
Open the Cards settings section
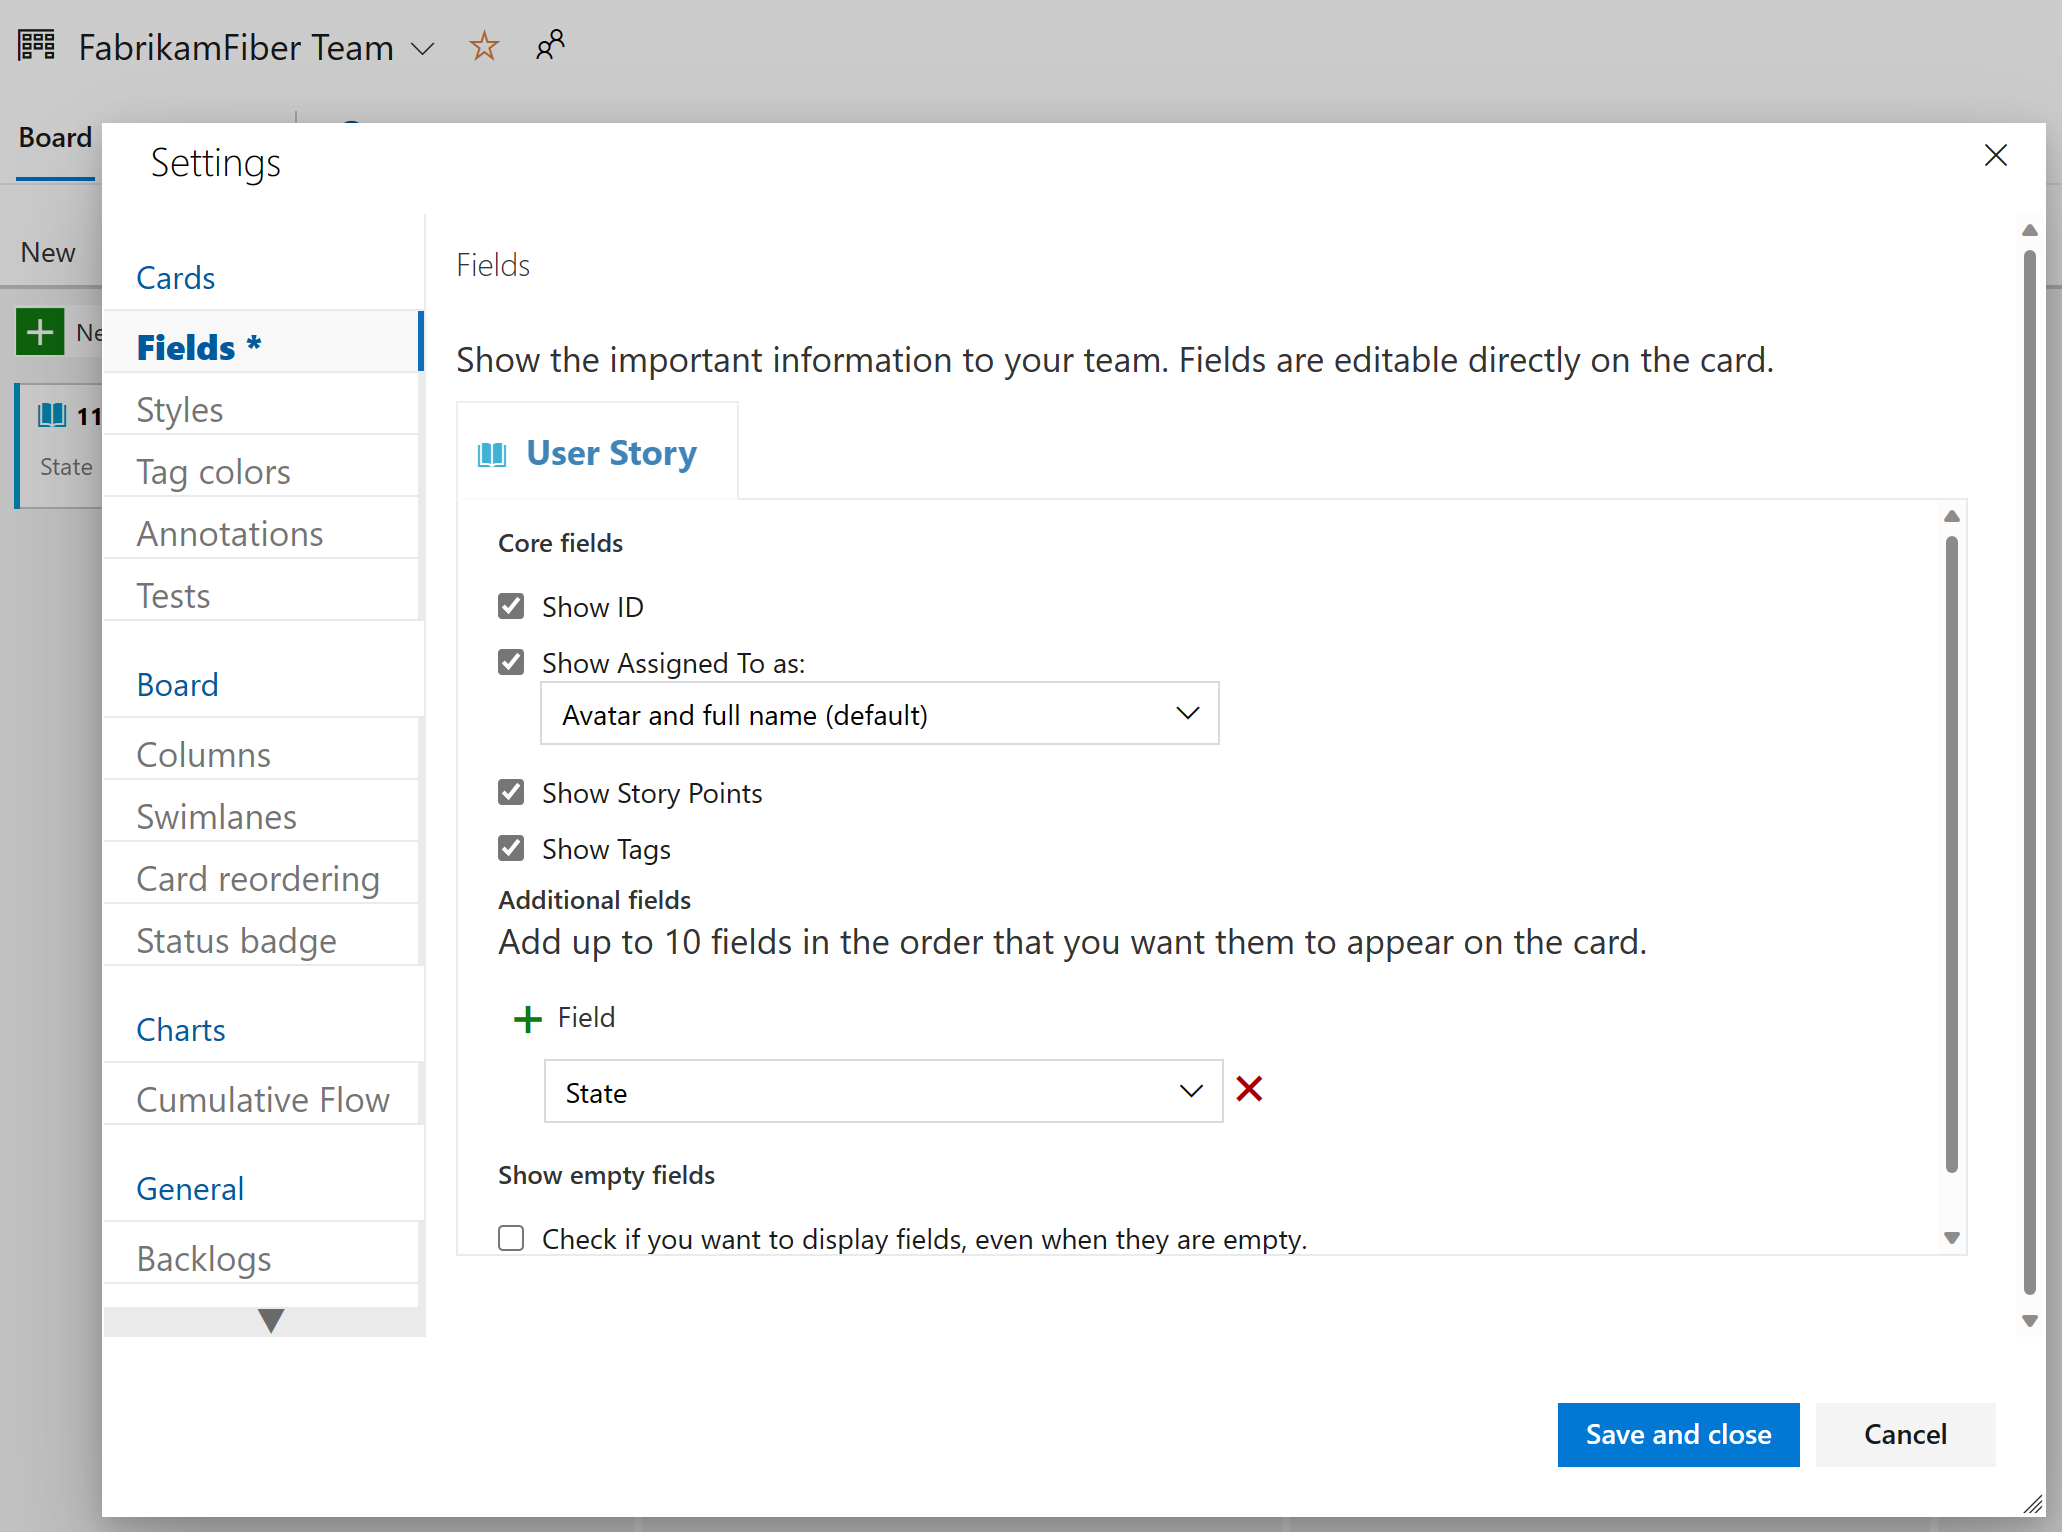(x=175, y=277)
